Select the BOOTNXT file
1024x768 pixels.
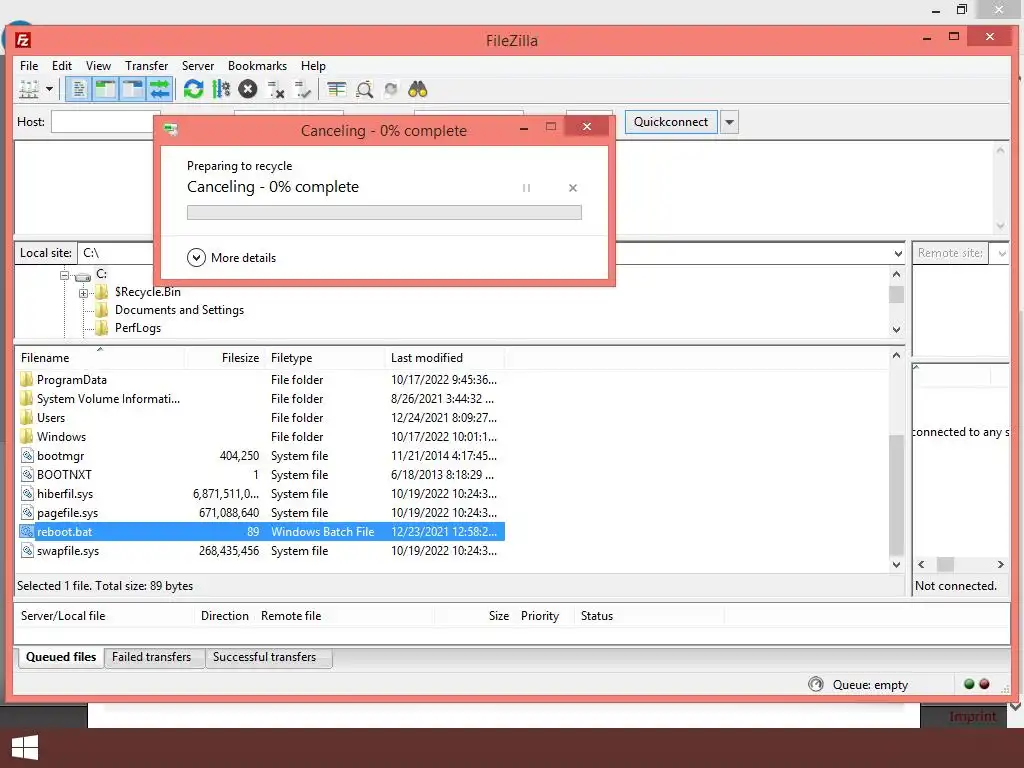coord(261,475)
